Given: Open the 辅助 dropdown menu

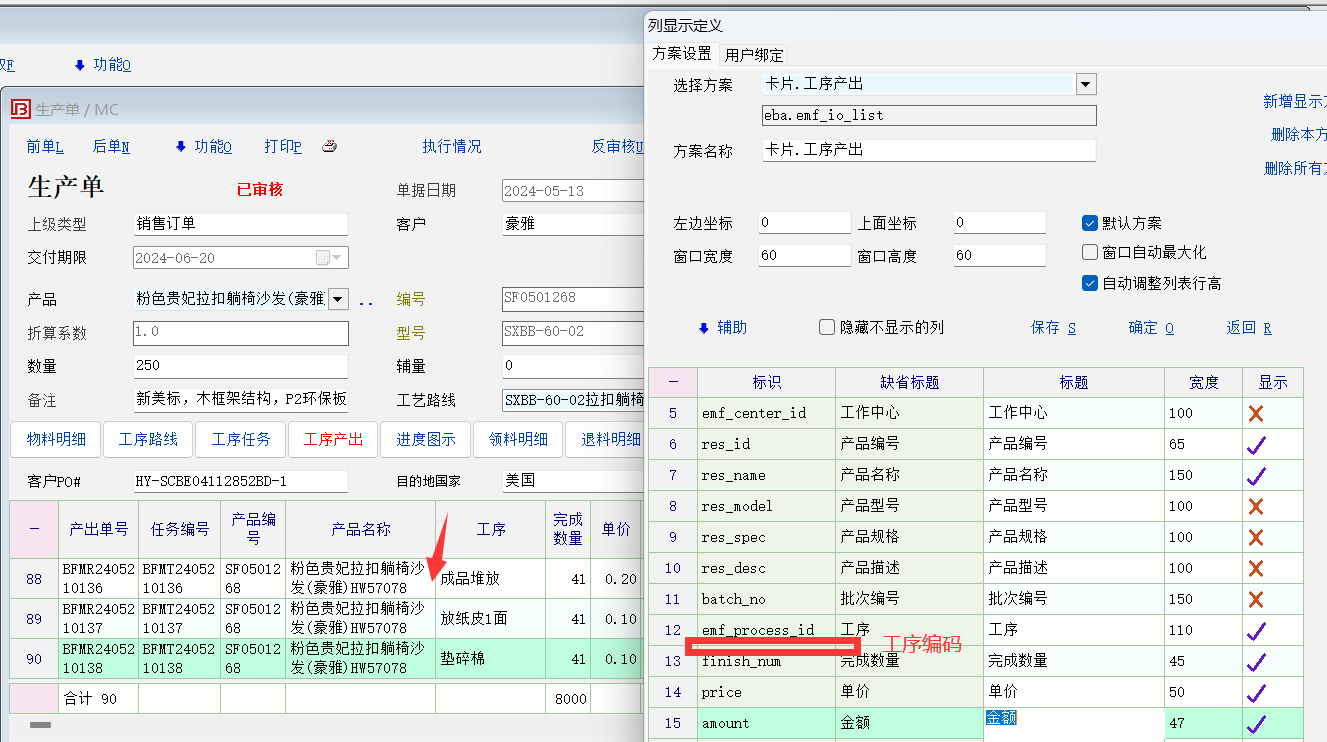Looking at the screenshot, I should pos(722,328).
